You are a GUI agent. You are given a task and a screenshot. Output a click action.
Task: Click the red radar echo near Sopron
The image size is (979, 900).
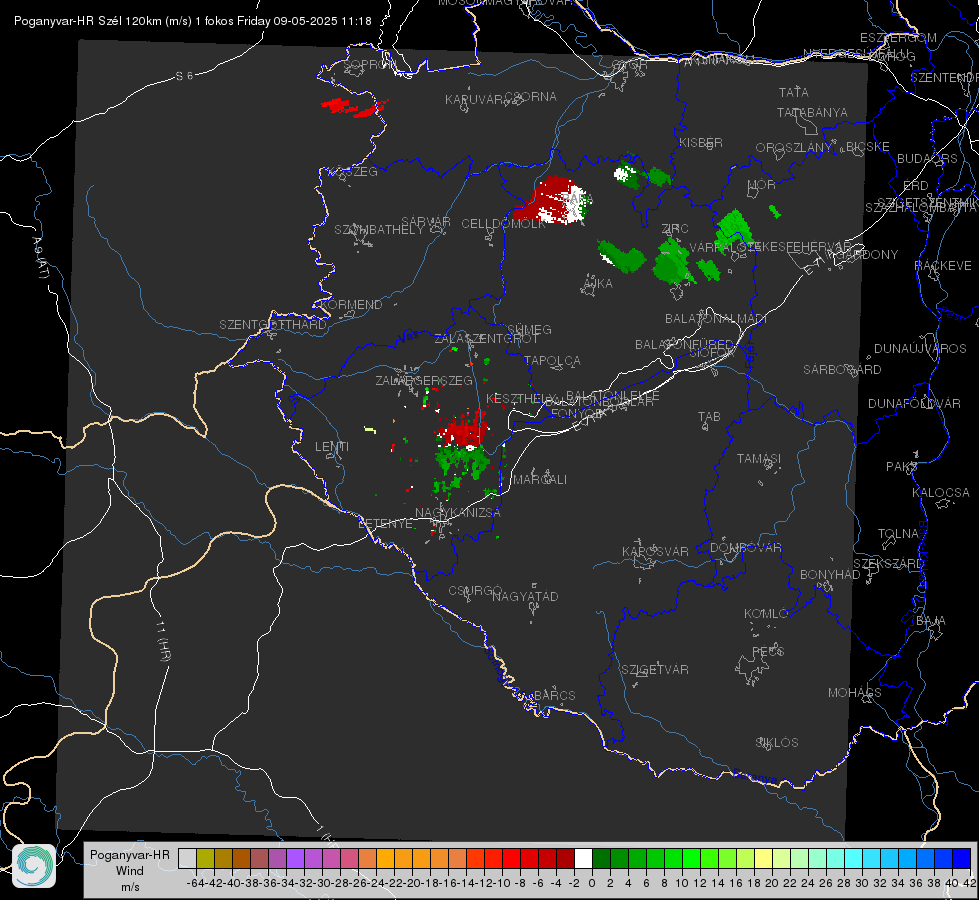(354, 107)
